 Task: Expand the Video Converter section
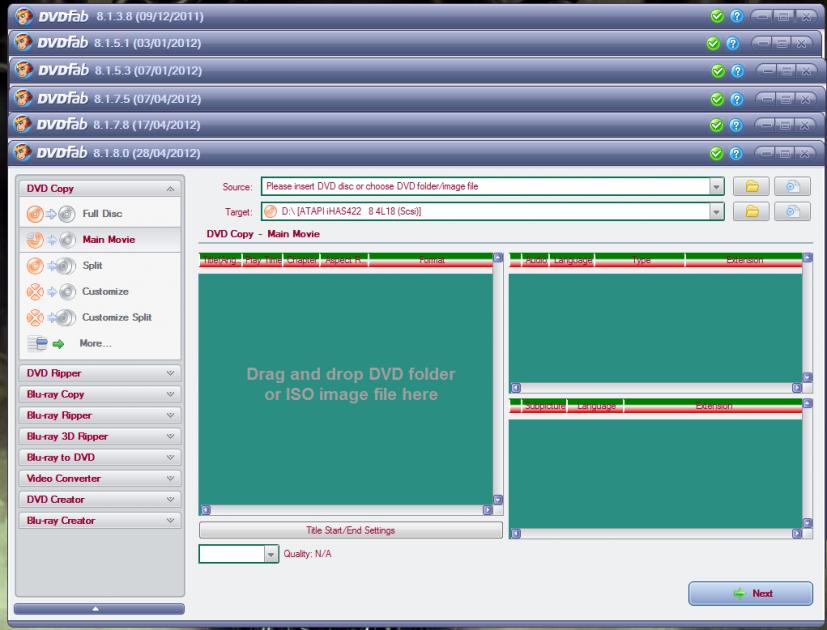pyautogui.click(x=100, y=479)
